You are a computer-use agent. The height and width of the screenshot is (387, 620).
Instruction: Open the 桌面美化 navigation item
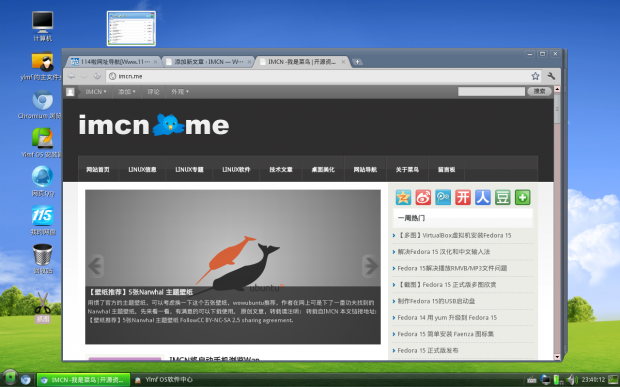coord(323,170)
